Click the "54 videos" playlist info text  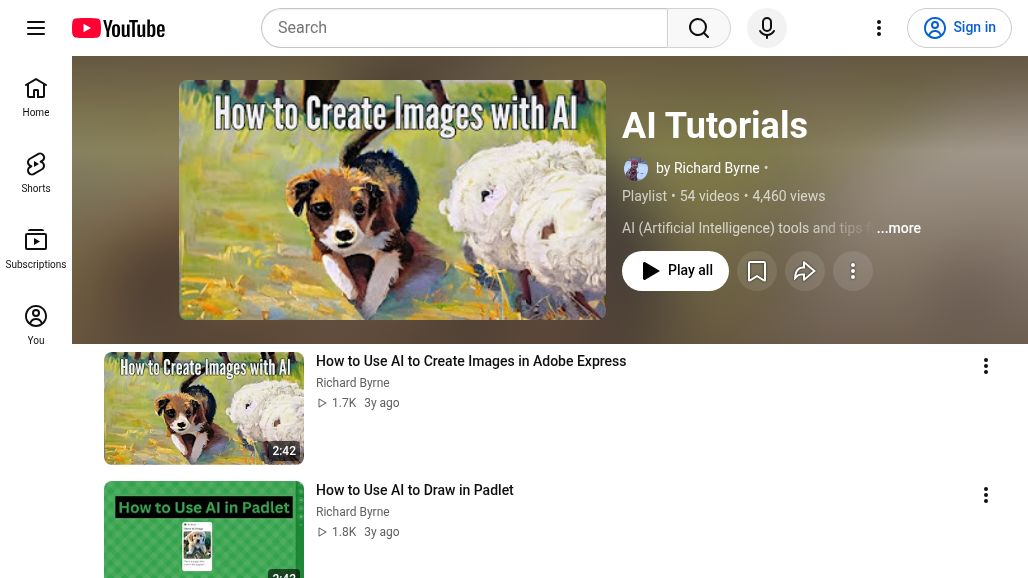tap(709, 196)
